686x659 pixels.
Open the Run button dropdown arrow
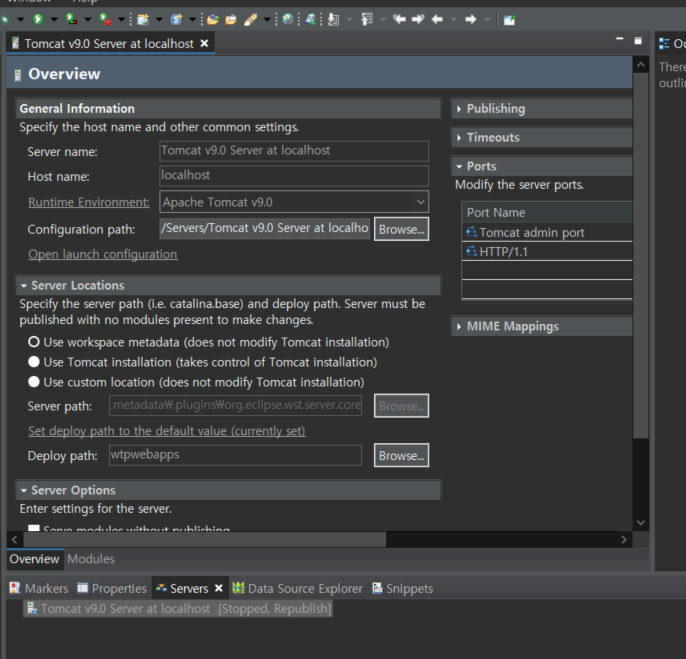pos(54,20)
